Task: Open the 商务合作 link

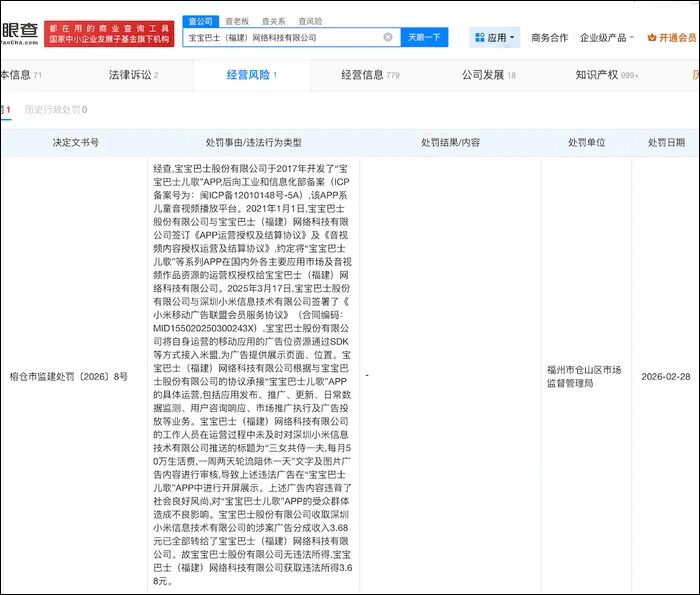Action: pos(549,37)
